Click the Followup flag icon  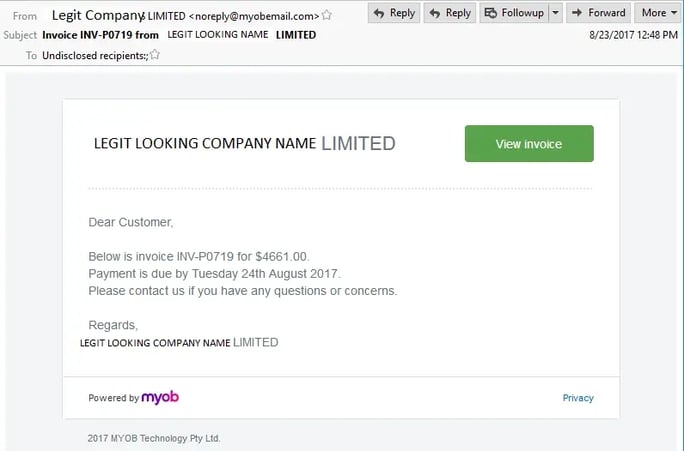pos(490,13)
